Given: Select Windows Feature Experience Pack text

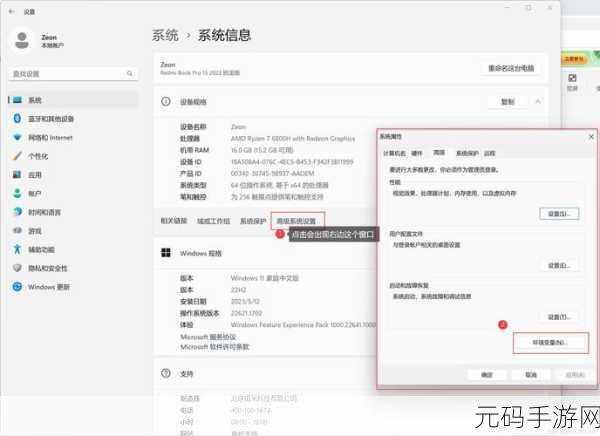Looking at the screenshot, I should [x=303, y=325].
